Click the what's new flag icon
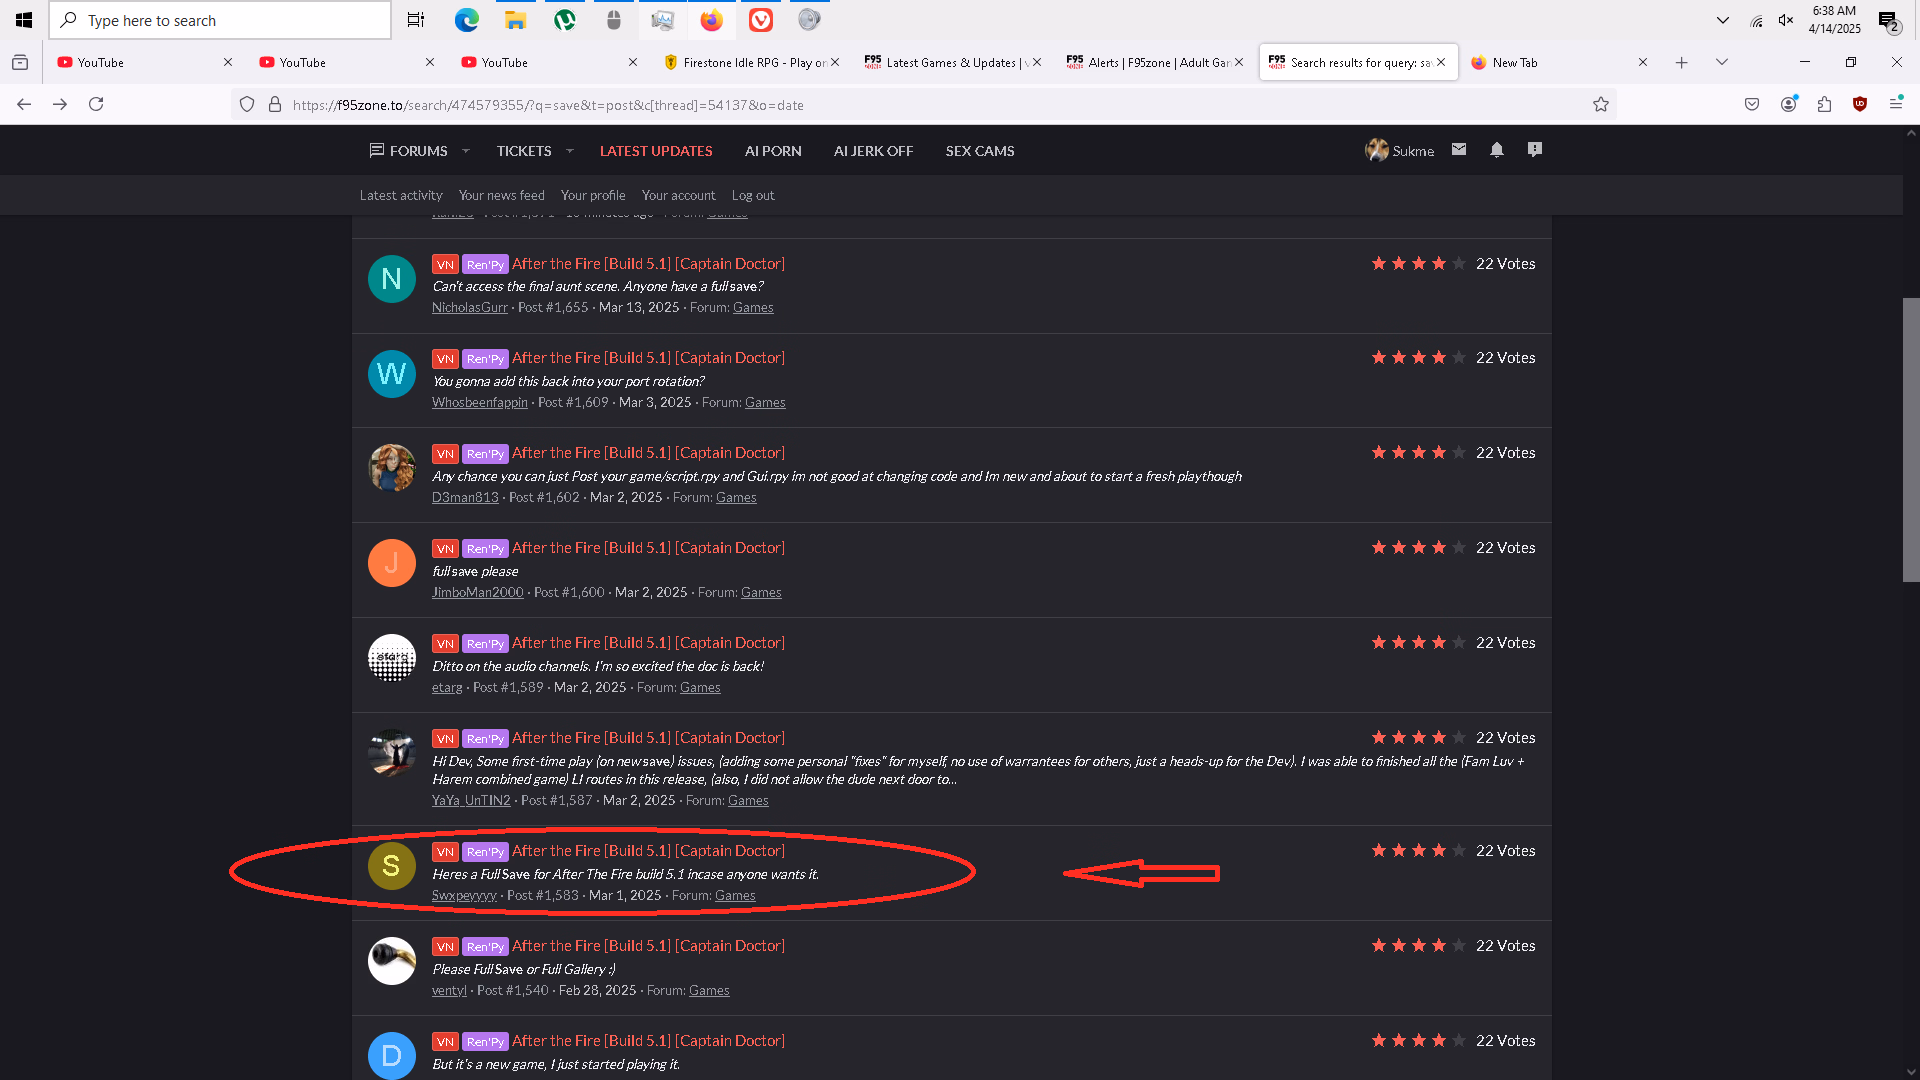1920x1080 pixels. tap(1535, 150)
